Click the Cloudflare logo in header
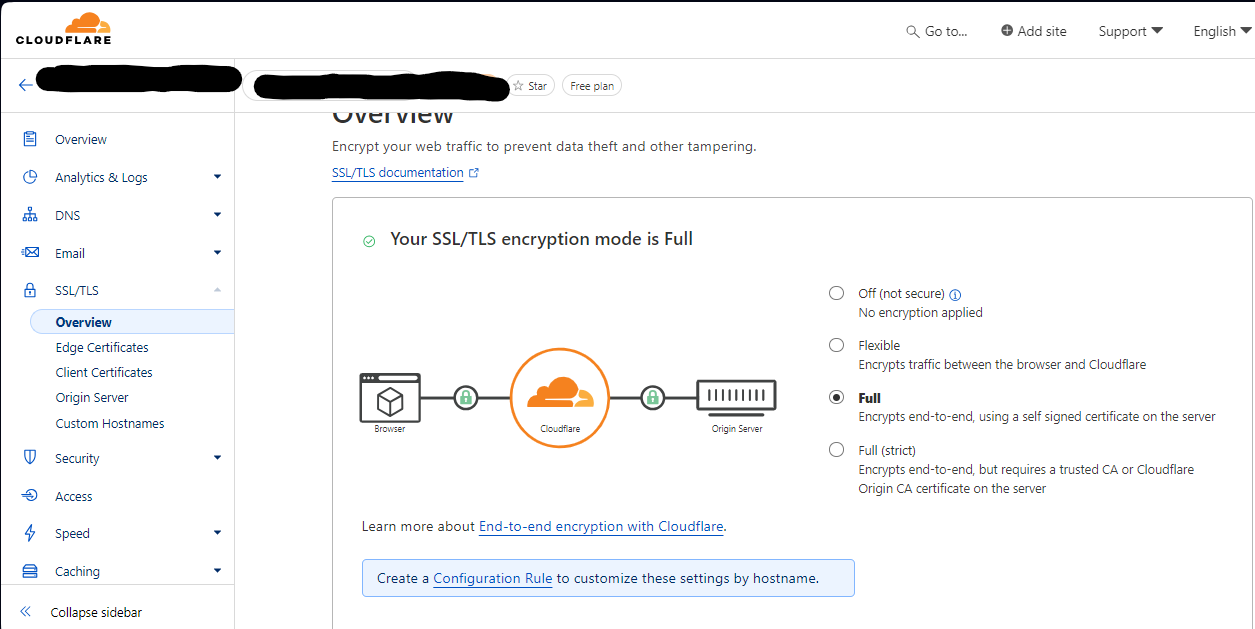This screenshot has height=629, width=1255. click(64, 29)
